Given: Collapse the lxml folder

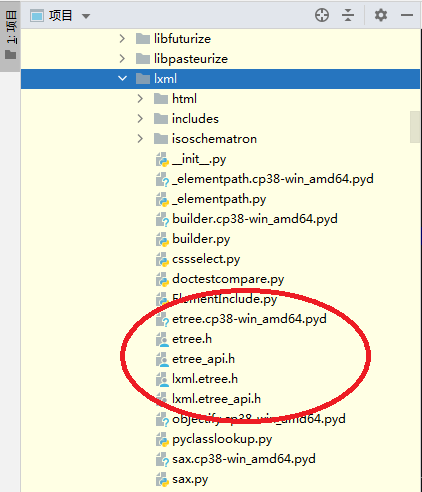Looking at the screenshot, I should click(122, 79).
